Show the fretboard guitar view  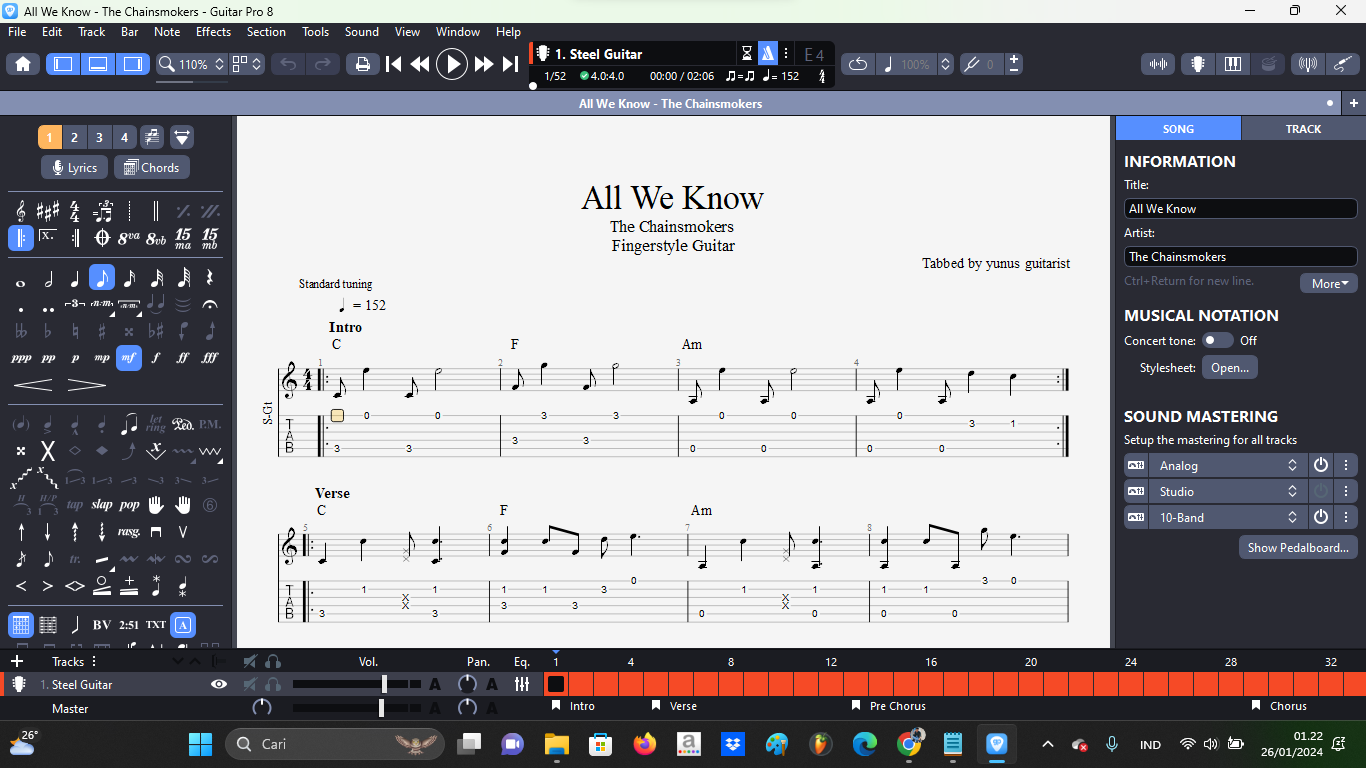pyautogui.click(x=1196, y=64)
